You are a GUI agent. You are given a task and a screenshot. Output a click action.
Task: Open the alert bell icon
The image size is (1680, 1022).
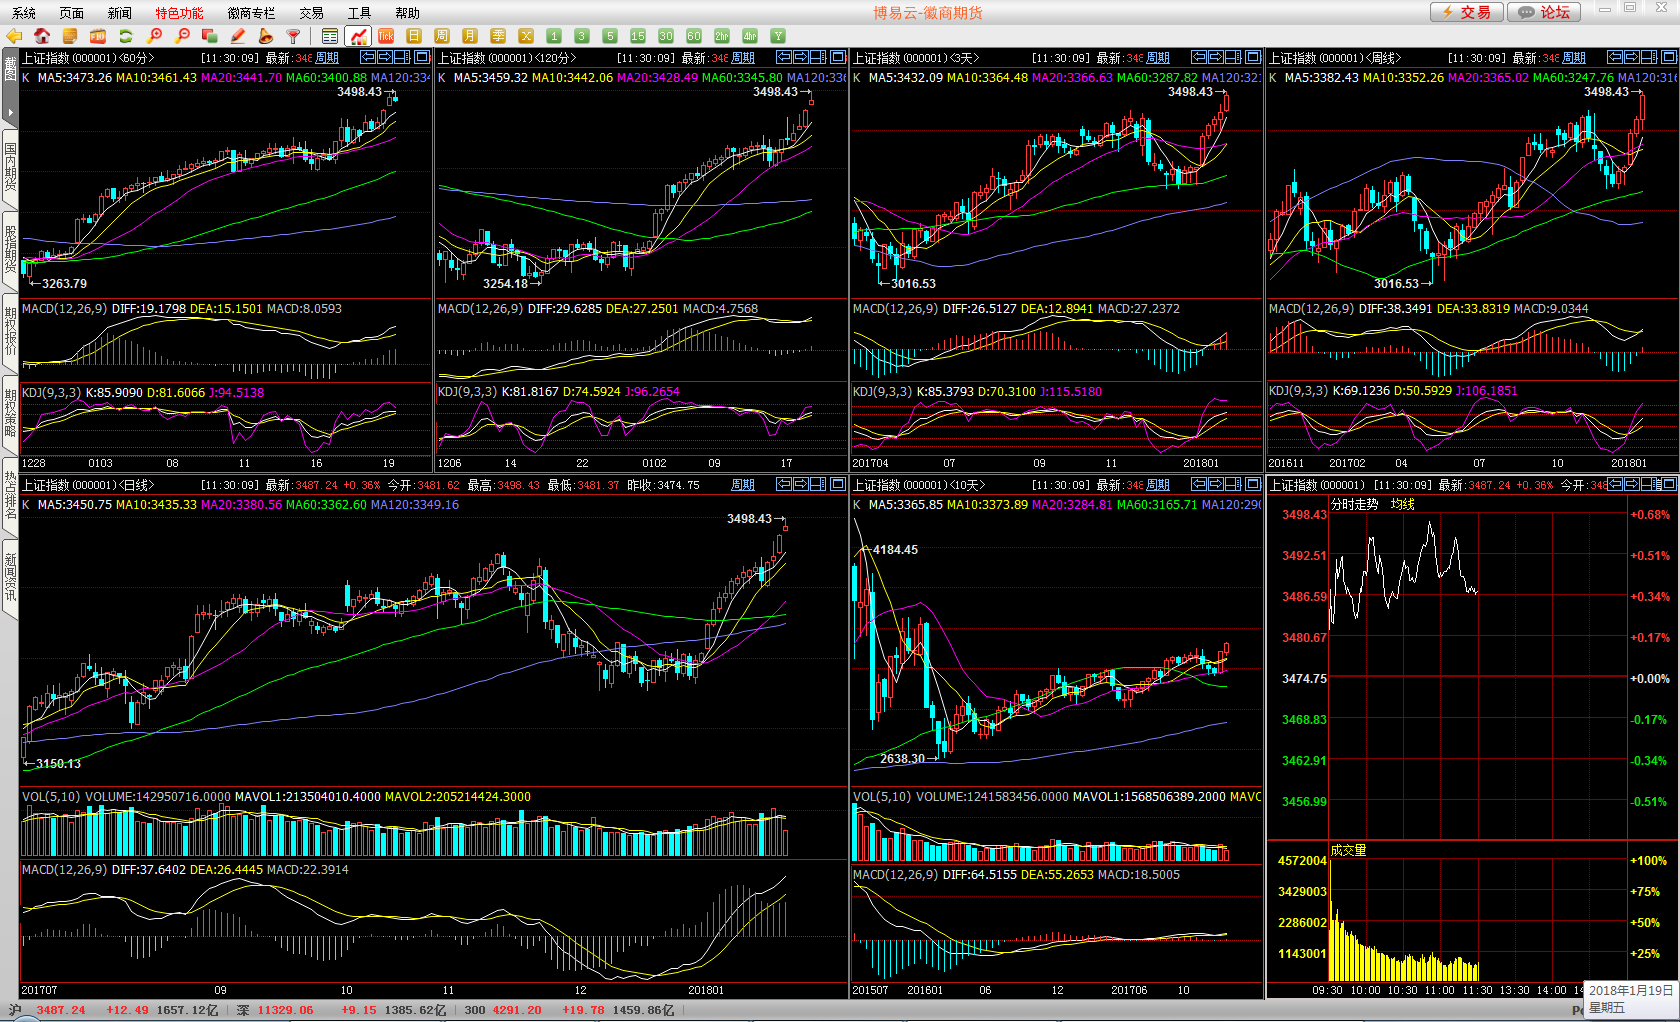pyautogui.click(x=266, y=36)
